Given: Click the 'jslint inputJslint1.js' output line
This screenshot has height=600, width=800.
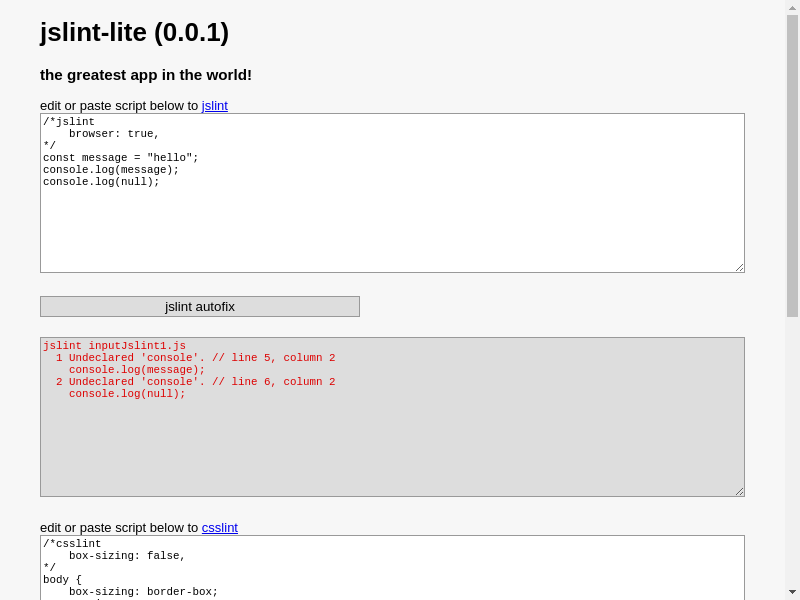Looking at the screenshot, I should pyautogui.click(x=114, y=345).
